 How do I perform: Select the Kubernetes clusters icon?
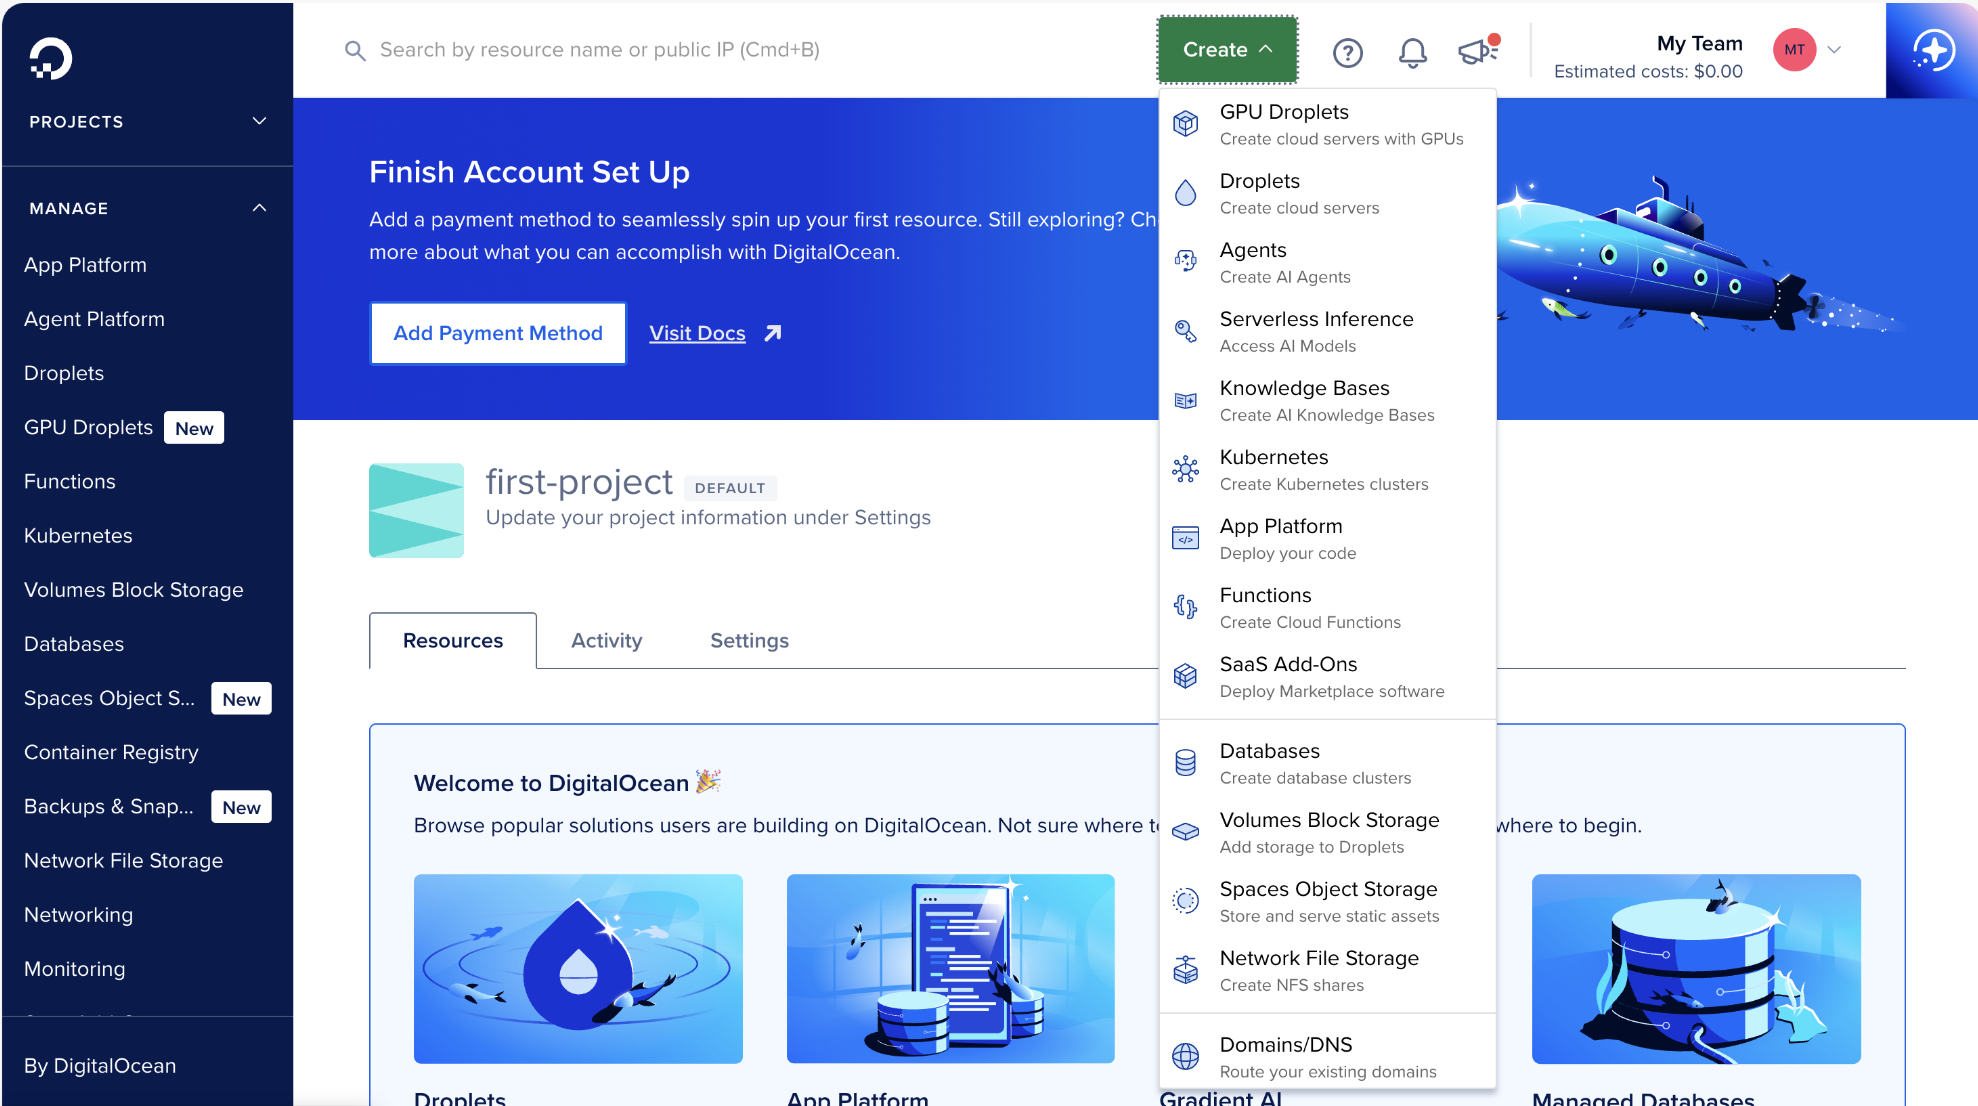1186,468
